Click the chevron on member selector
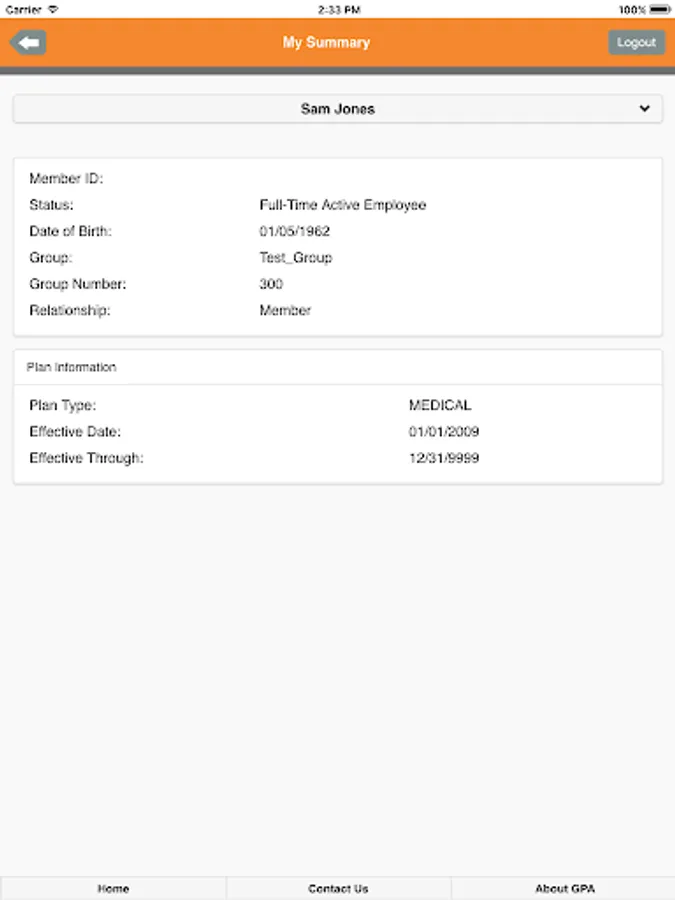This screenshot has width=675, height=900. (644, 109)
